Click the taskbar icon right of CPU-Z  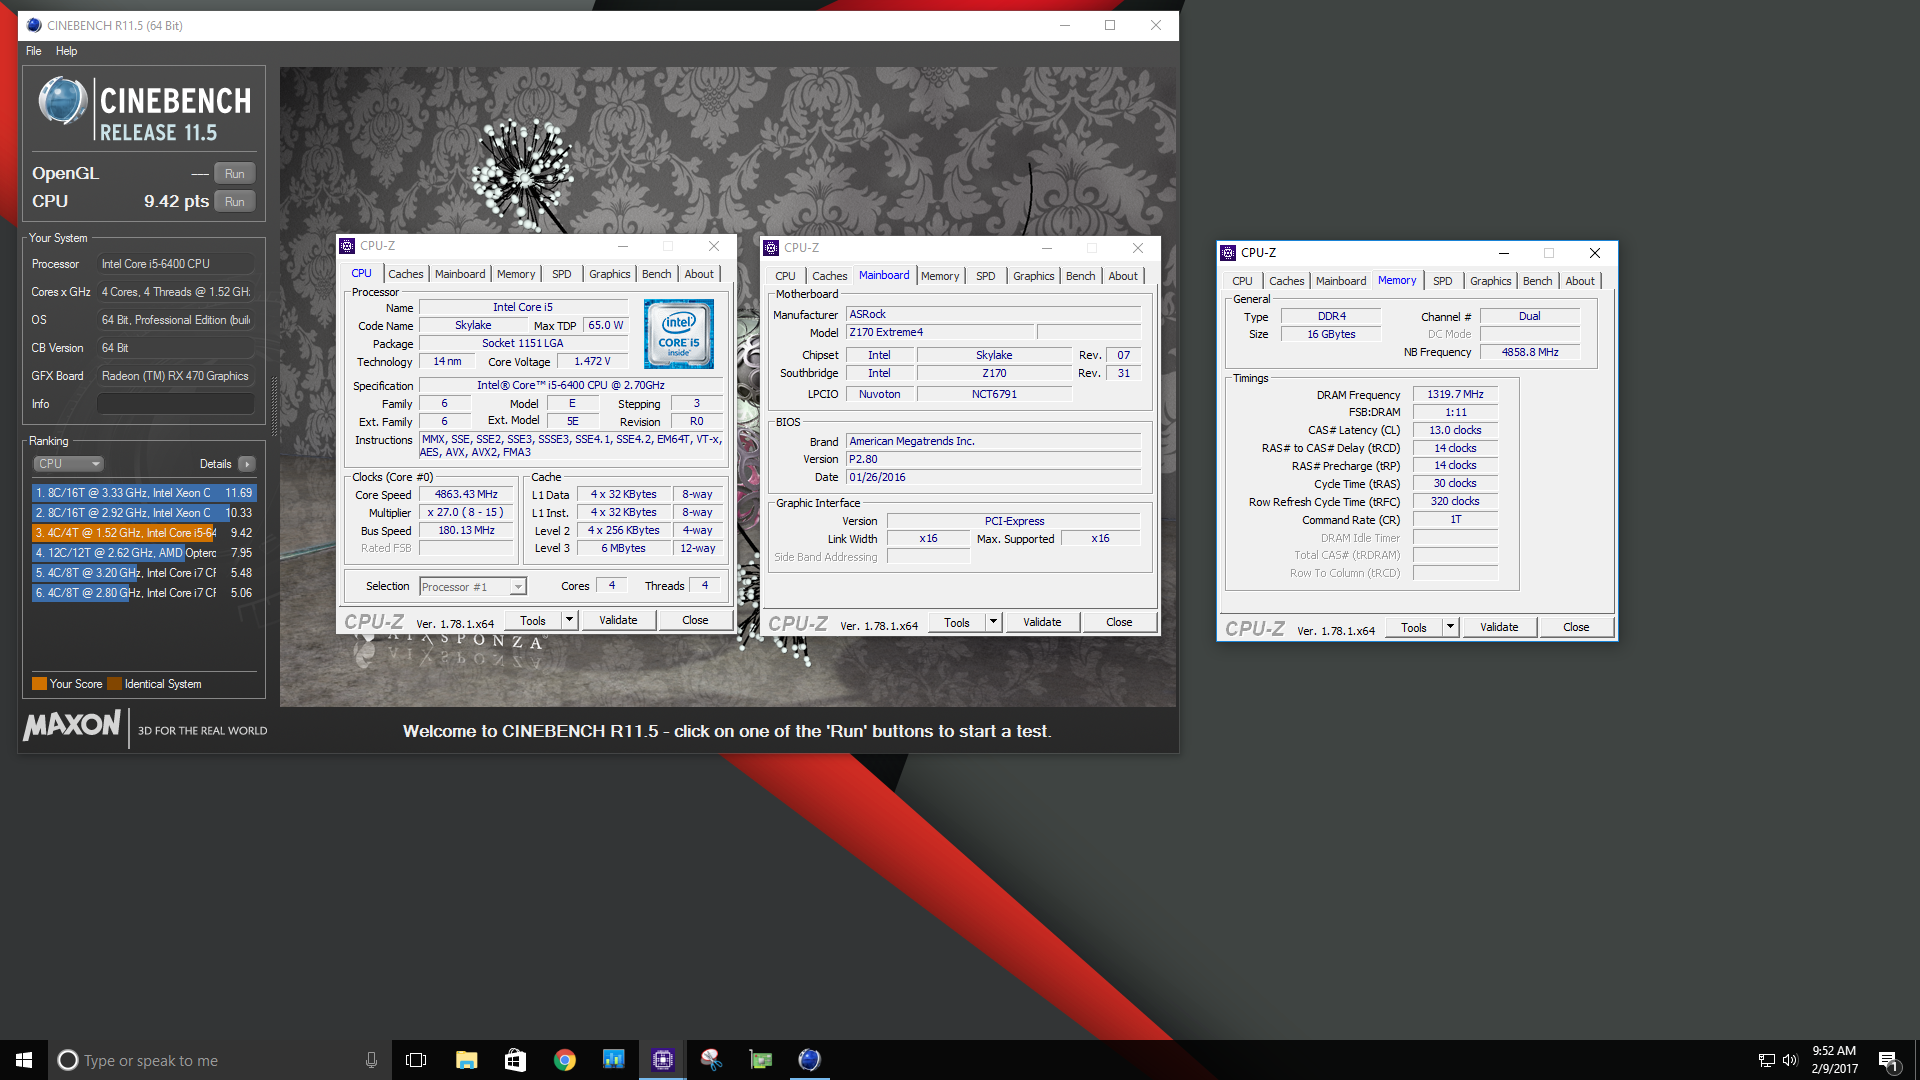tap(712, 1060)
